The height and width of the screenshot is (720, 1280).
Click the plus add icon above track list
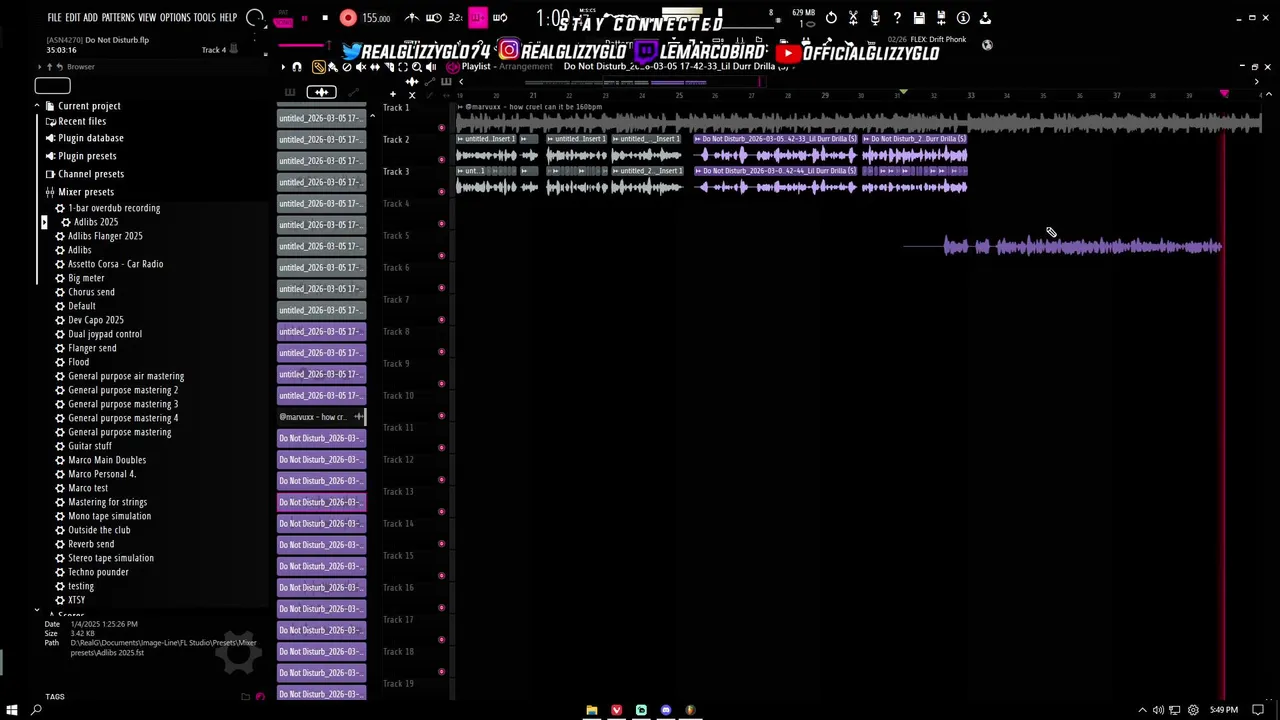coord(393,94)
